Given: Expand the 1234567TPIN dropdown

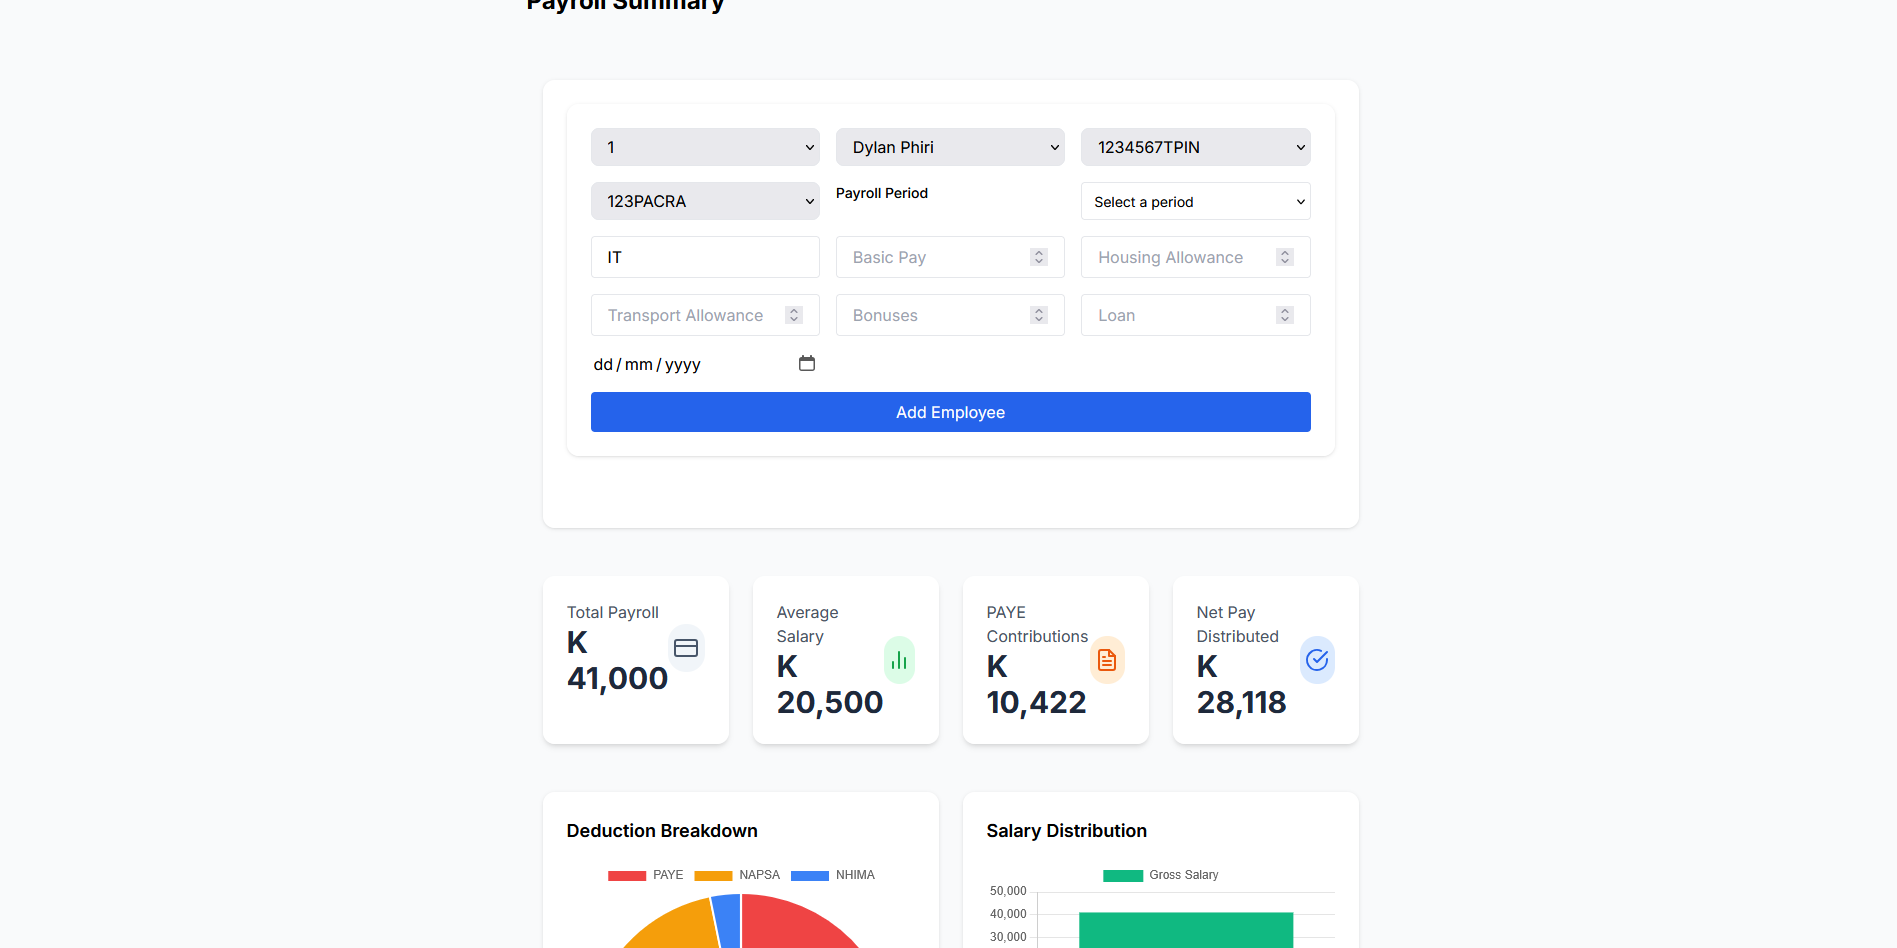Looking at the screenshot, I should pyautogui.click(x=1196, y=147).
